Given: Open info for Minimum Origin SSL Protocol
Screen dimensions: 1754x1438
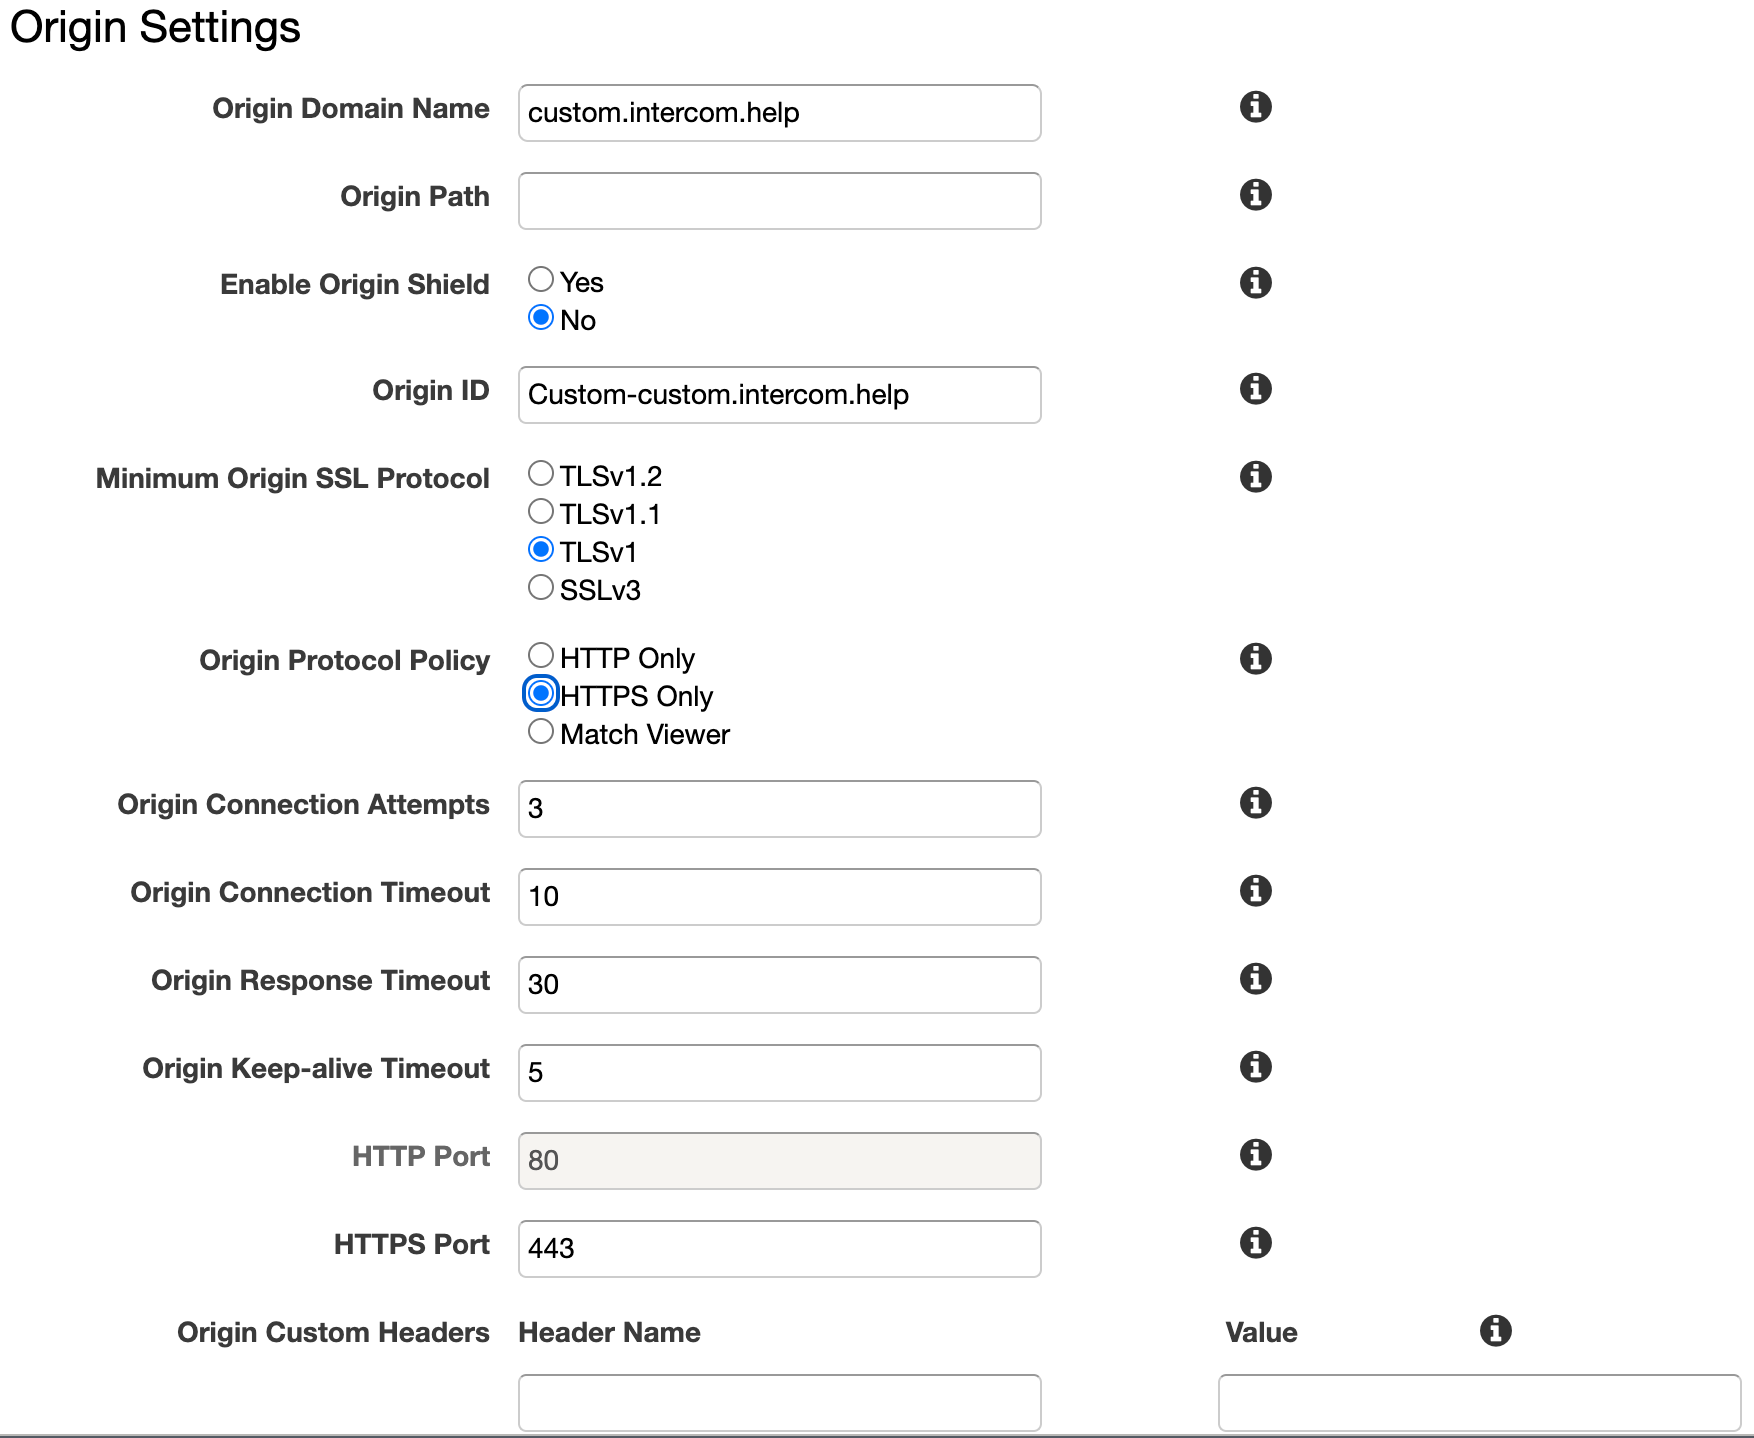Looking at the screenshot, I should (x=1255, y=476).
